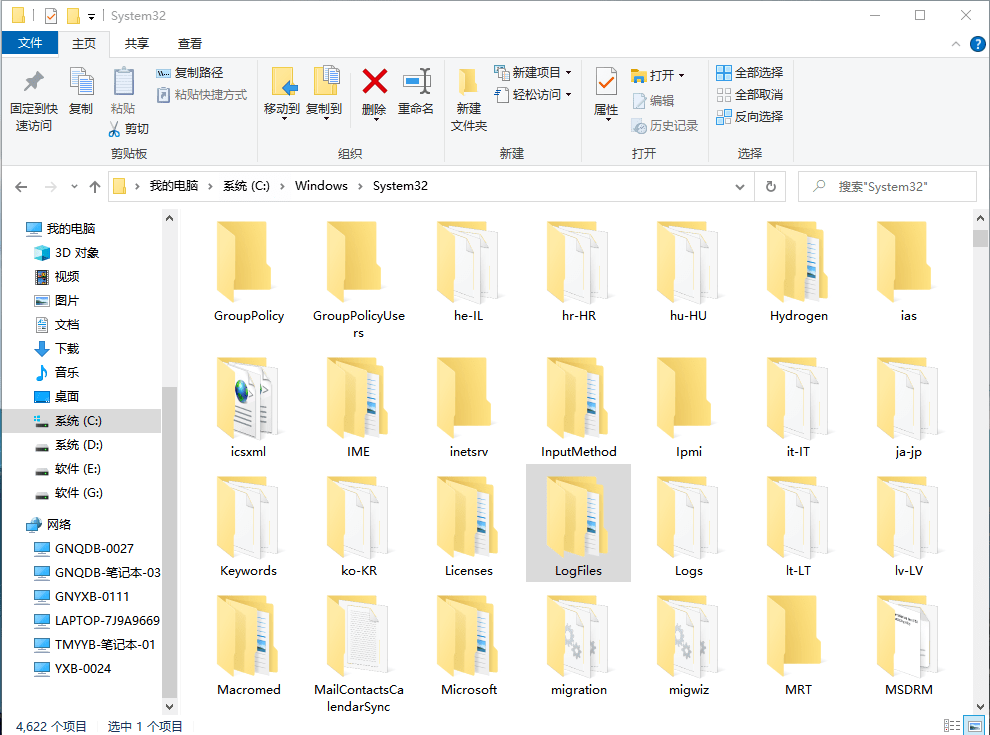The width and height of the screenshot is (990, 735).
Task: Open the File (文件) tab
Action: (30, 43)
